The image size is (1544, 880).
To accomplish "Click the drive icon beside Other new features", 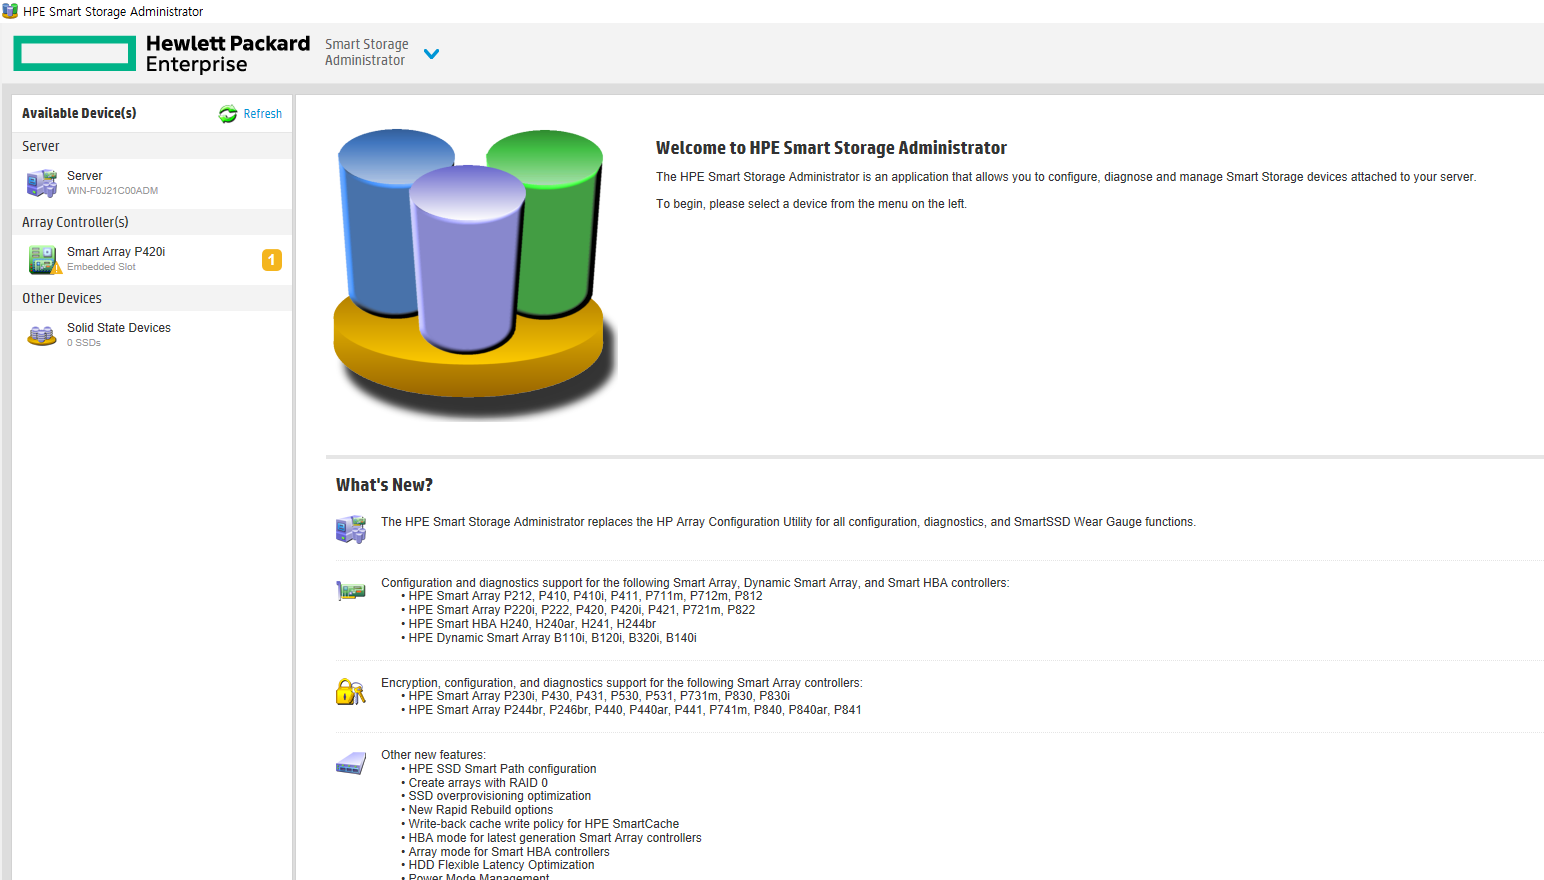I will tap(351, 764).
